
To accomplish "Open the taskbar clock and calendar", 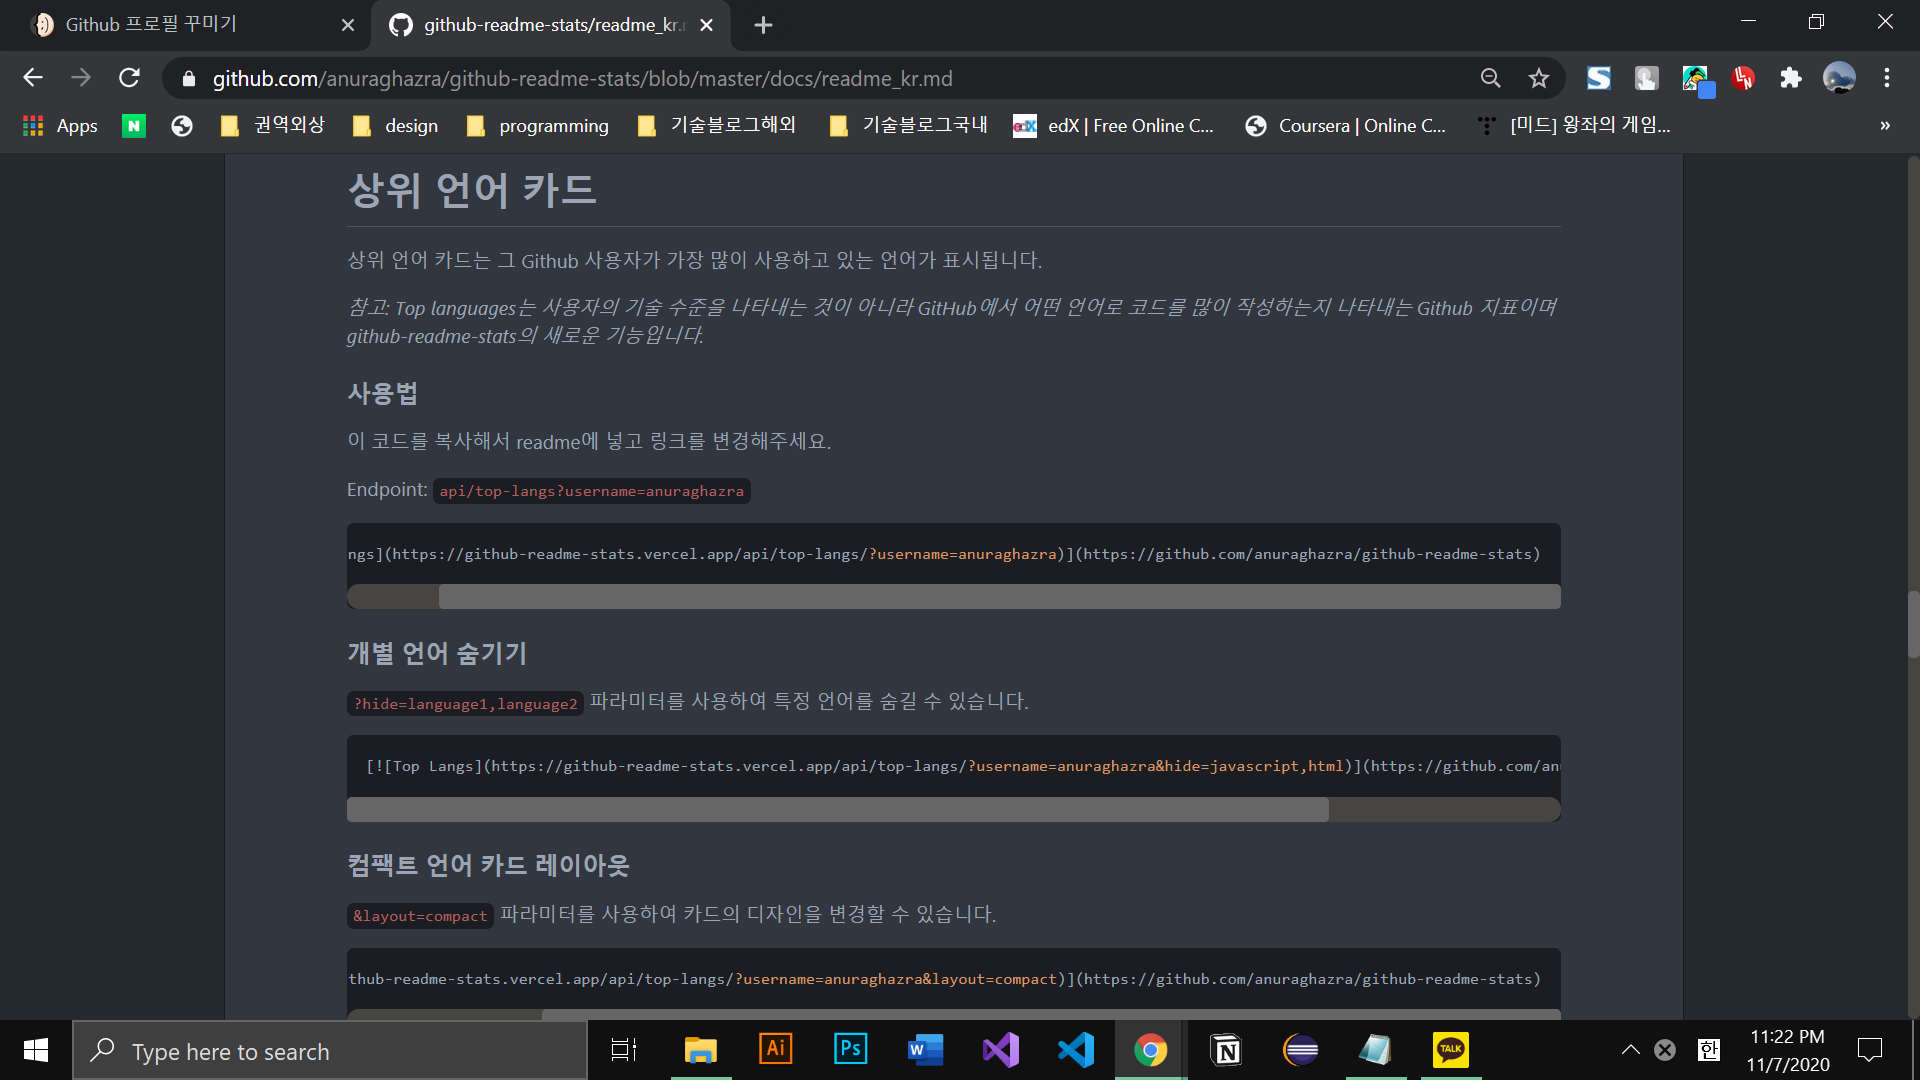I will click(1788, 1051).
